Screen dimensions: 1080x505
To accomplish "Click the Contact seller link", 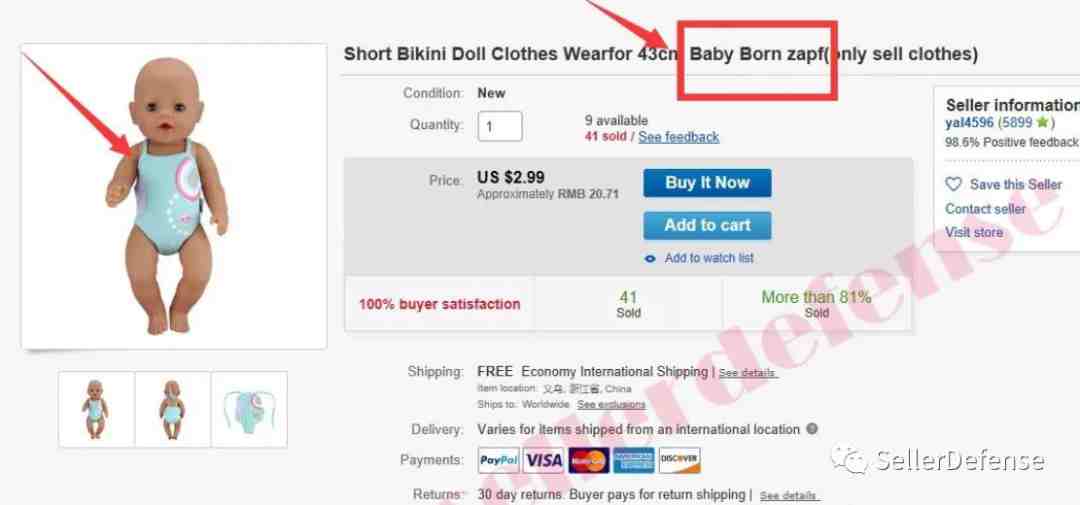I will coord(985,209).
